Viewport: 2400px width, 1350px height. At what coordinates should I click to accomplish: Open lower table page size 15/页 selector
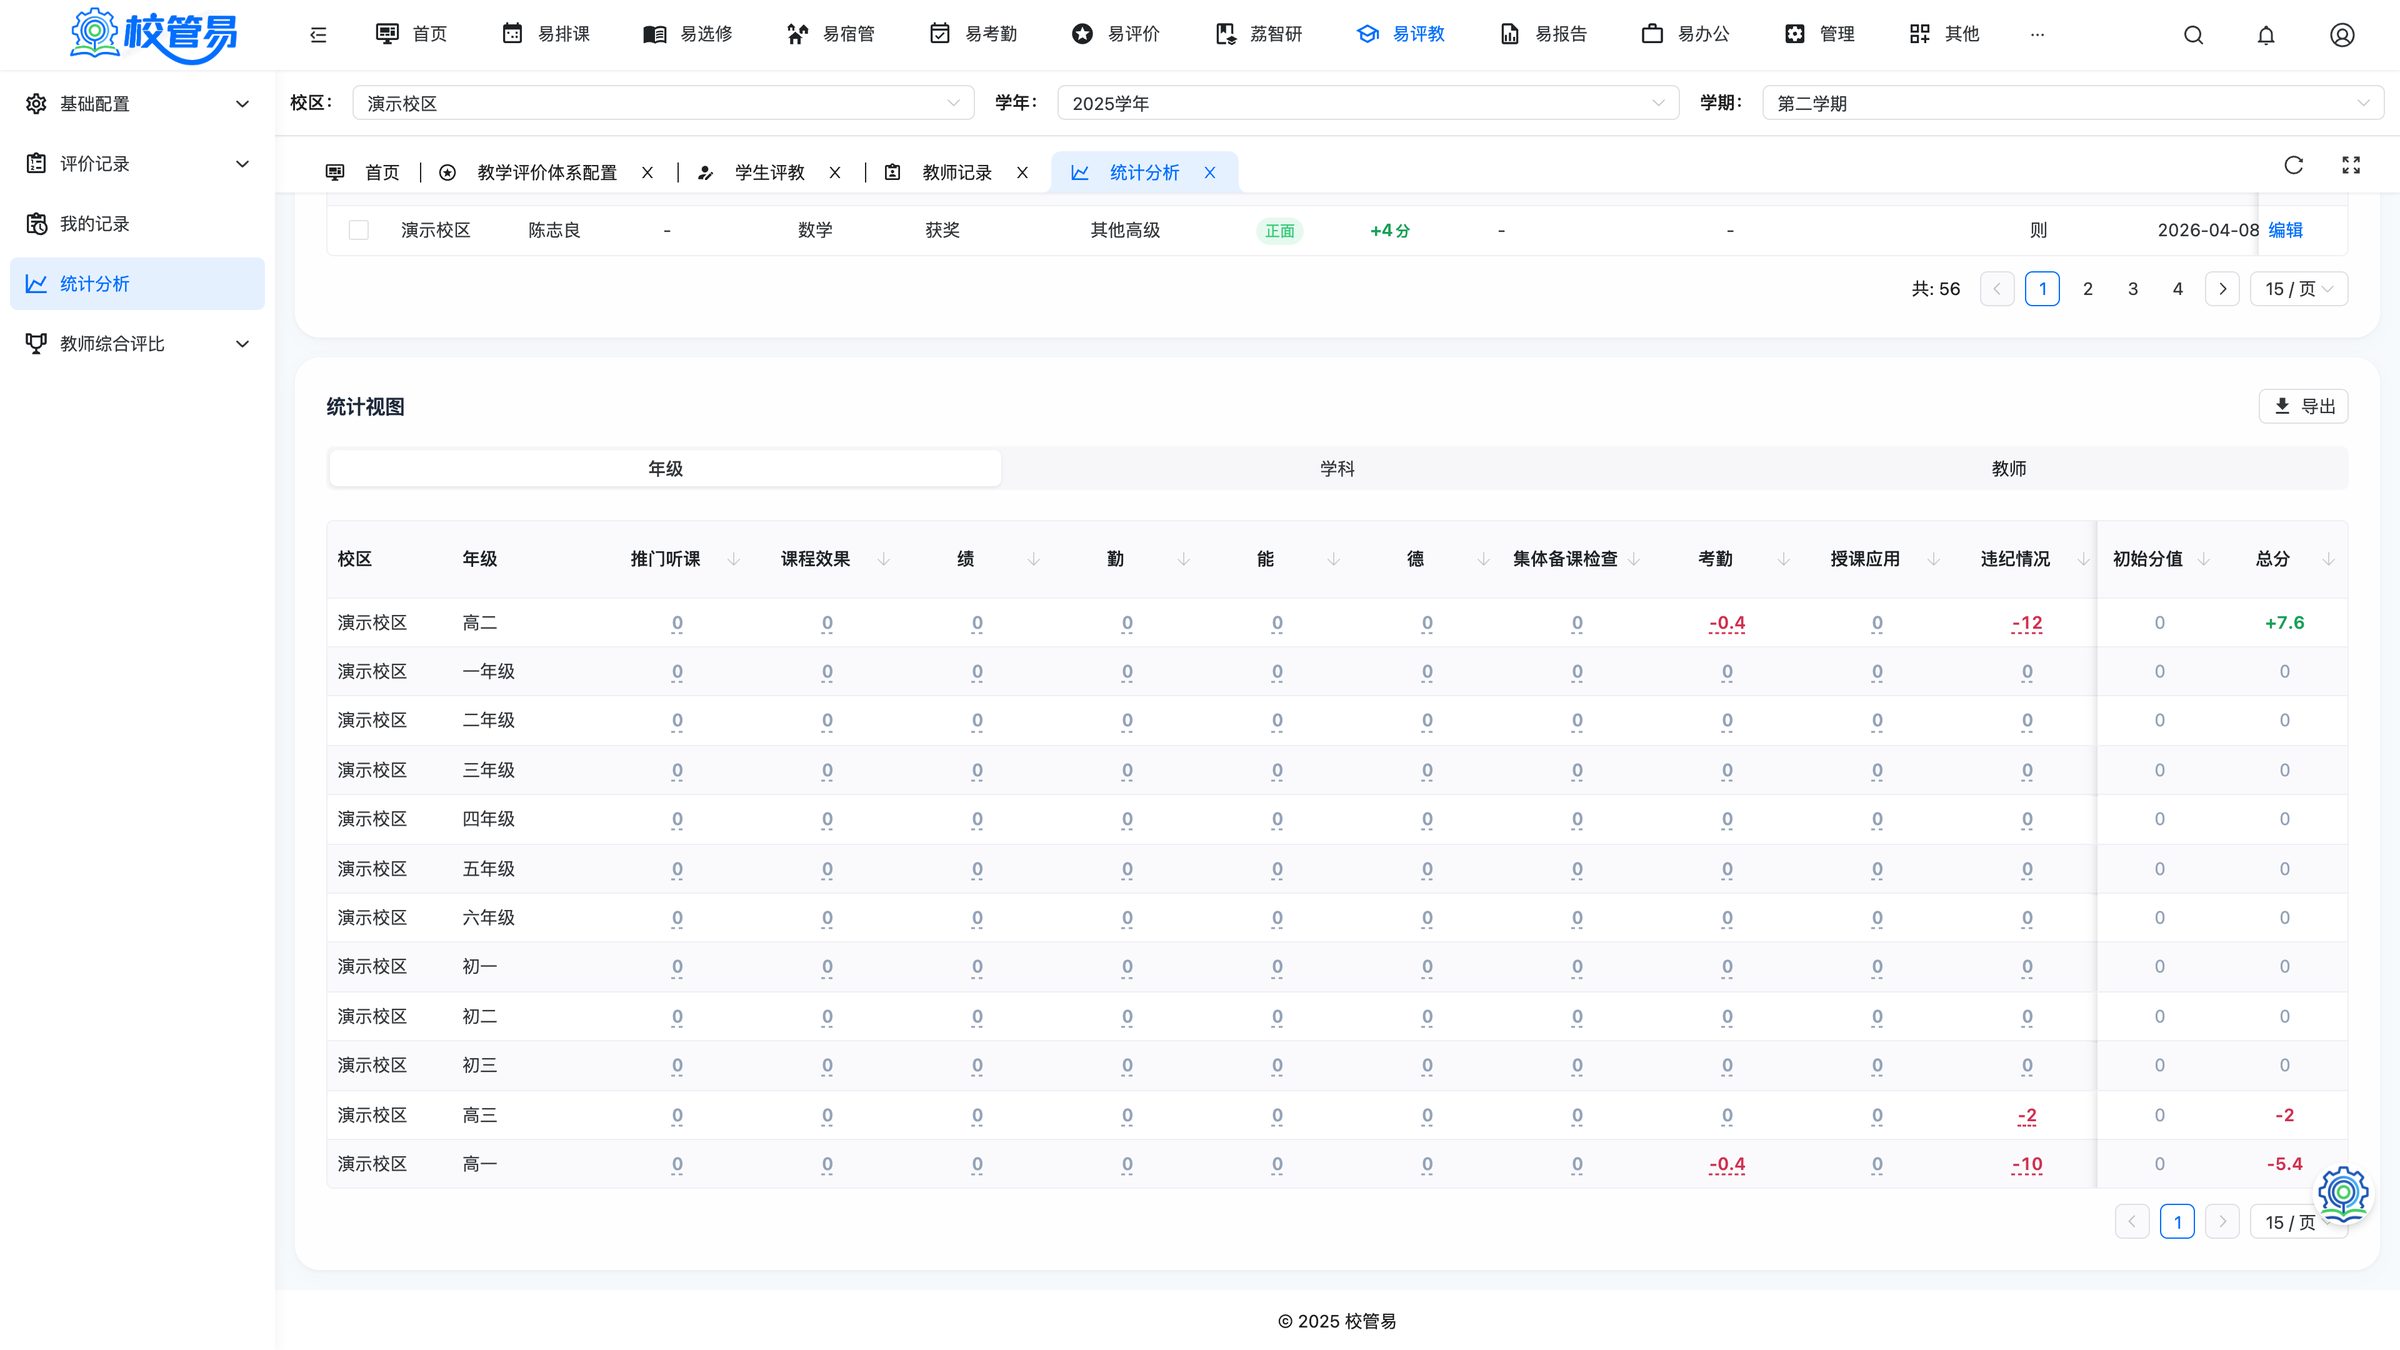[x=2299, y=1222]
